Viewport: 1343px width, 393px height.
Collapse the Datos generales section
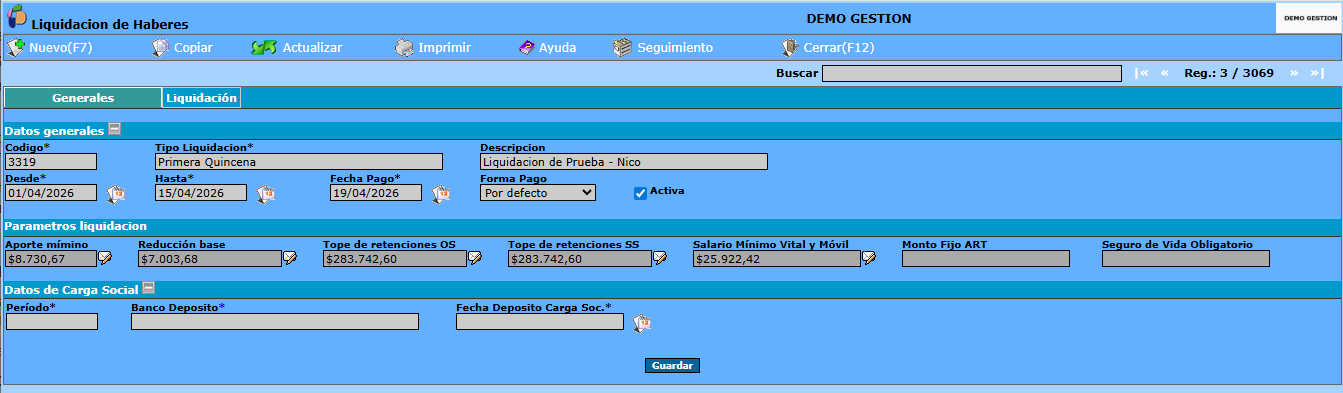click(x=115, y=129)
